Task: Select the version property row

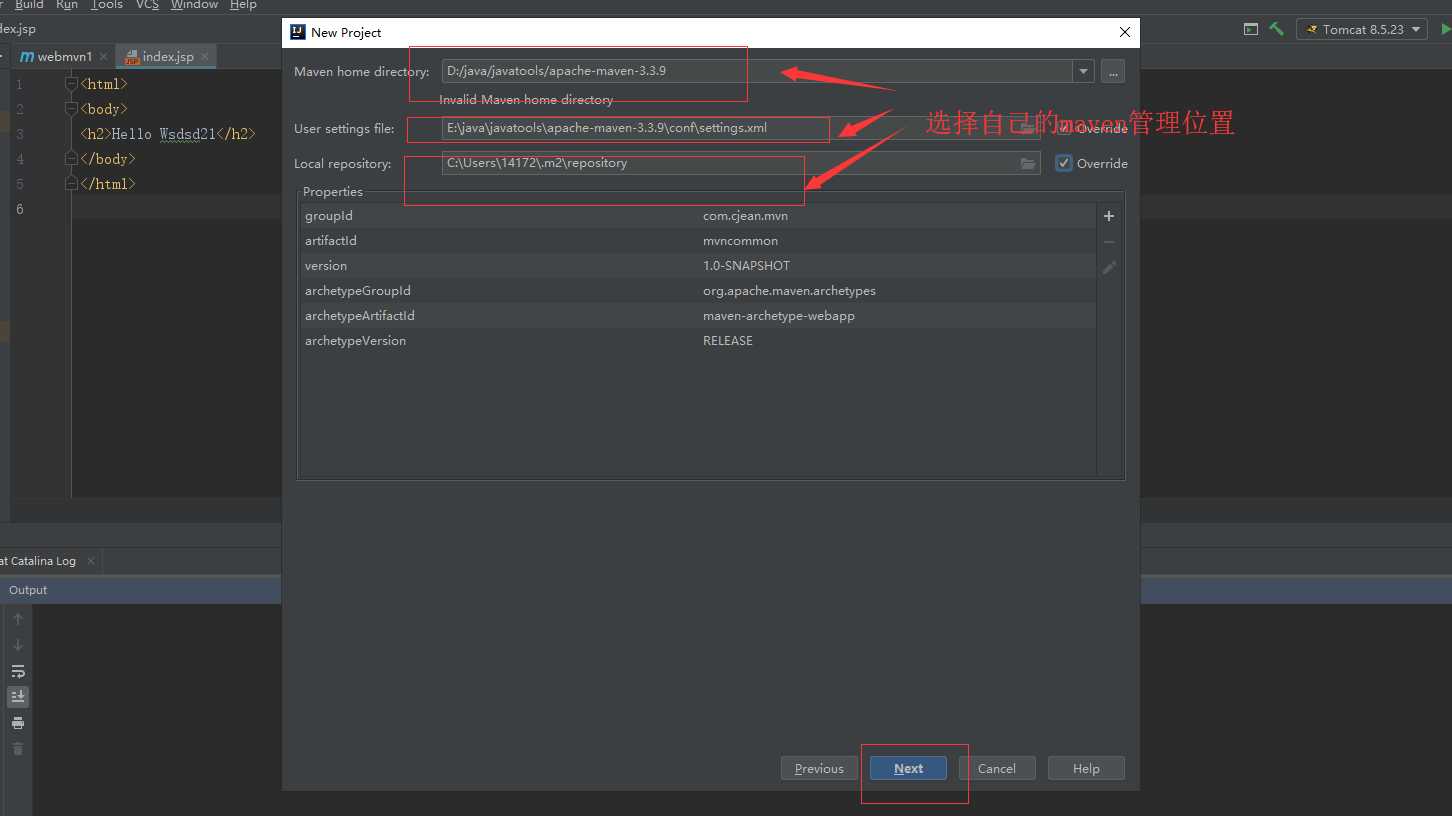Action: pos(697,266)
